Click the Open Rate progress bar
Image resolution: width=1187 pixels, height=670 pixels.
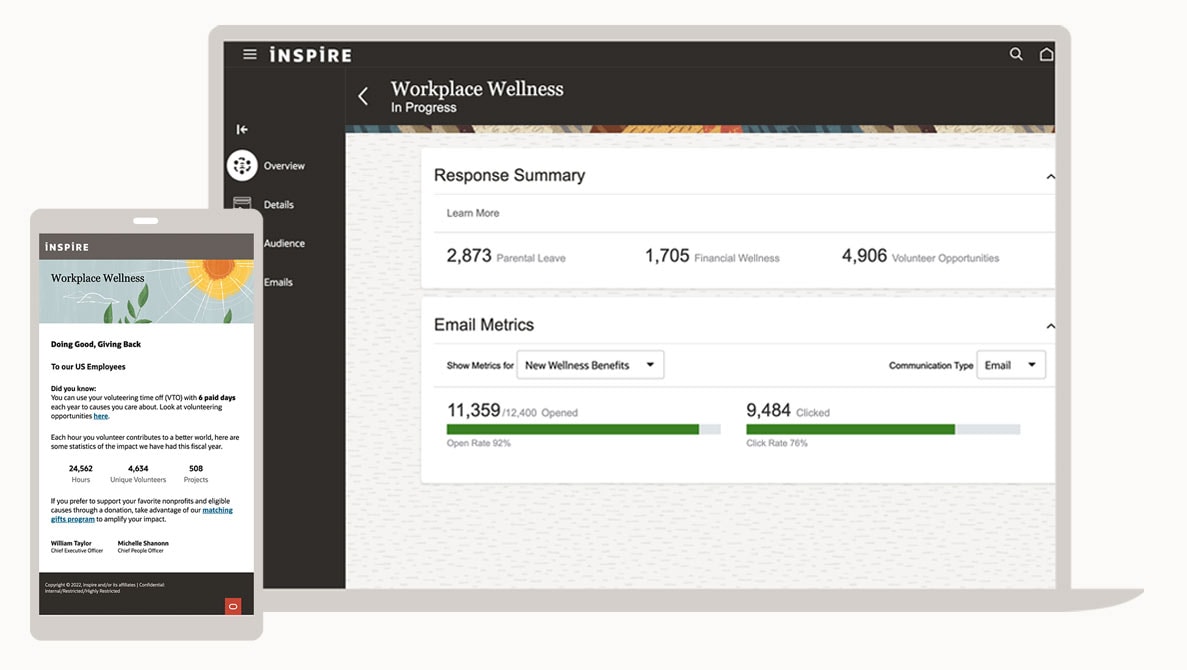click(x=583, y=429)
